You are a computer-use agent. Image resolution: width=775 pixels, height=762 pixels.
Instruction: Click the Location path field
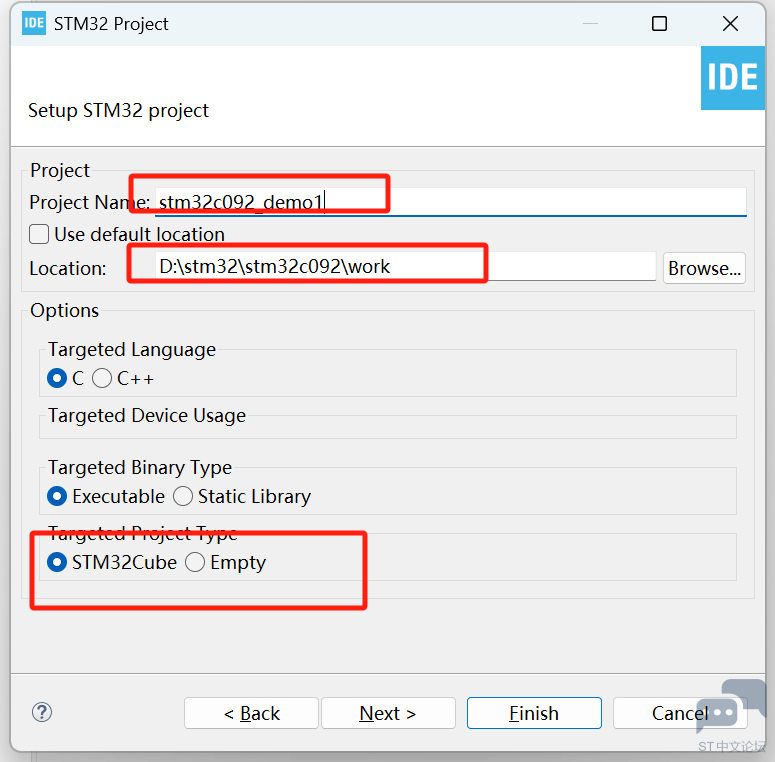[405, 267]
